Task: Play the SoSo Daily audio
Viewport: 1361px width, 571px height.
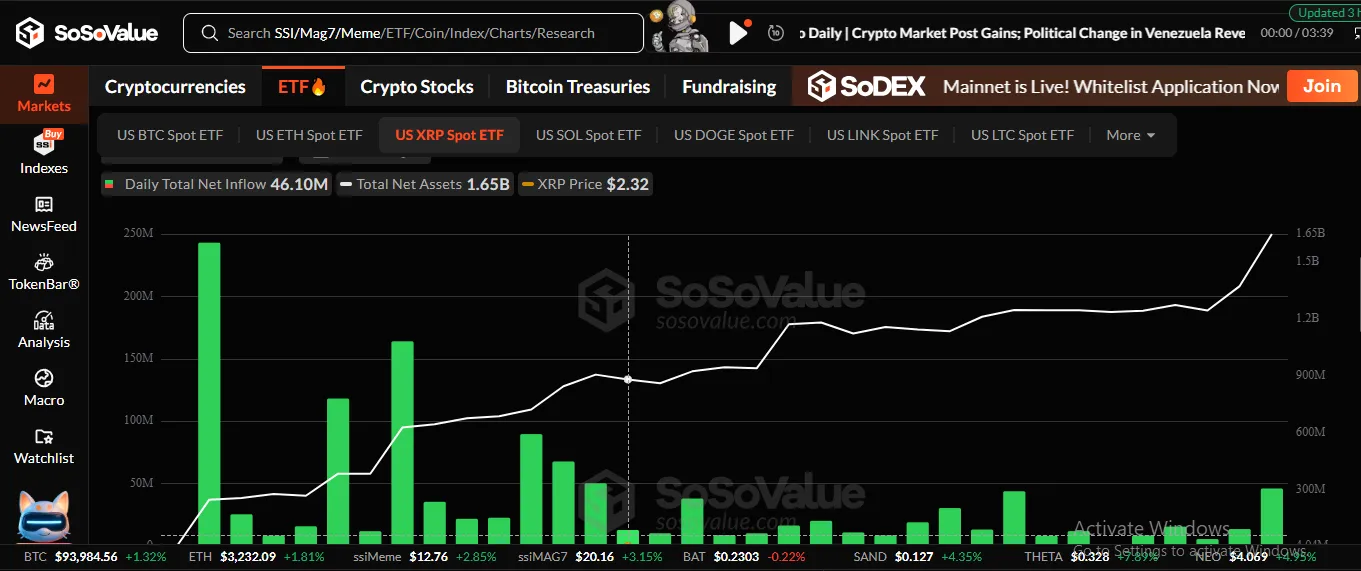Action: [x=738, y=33]
